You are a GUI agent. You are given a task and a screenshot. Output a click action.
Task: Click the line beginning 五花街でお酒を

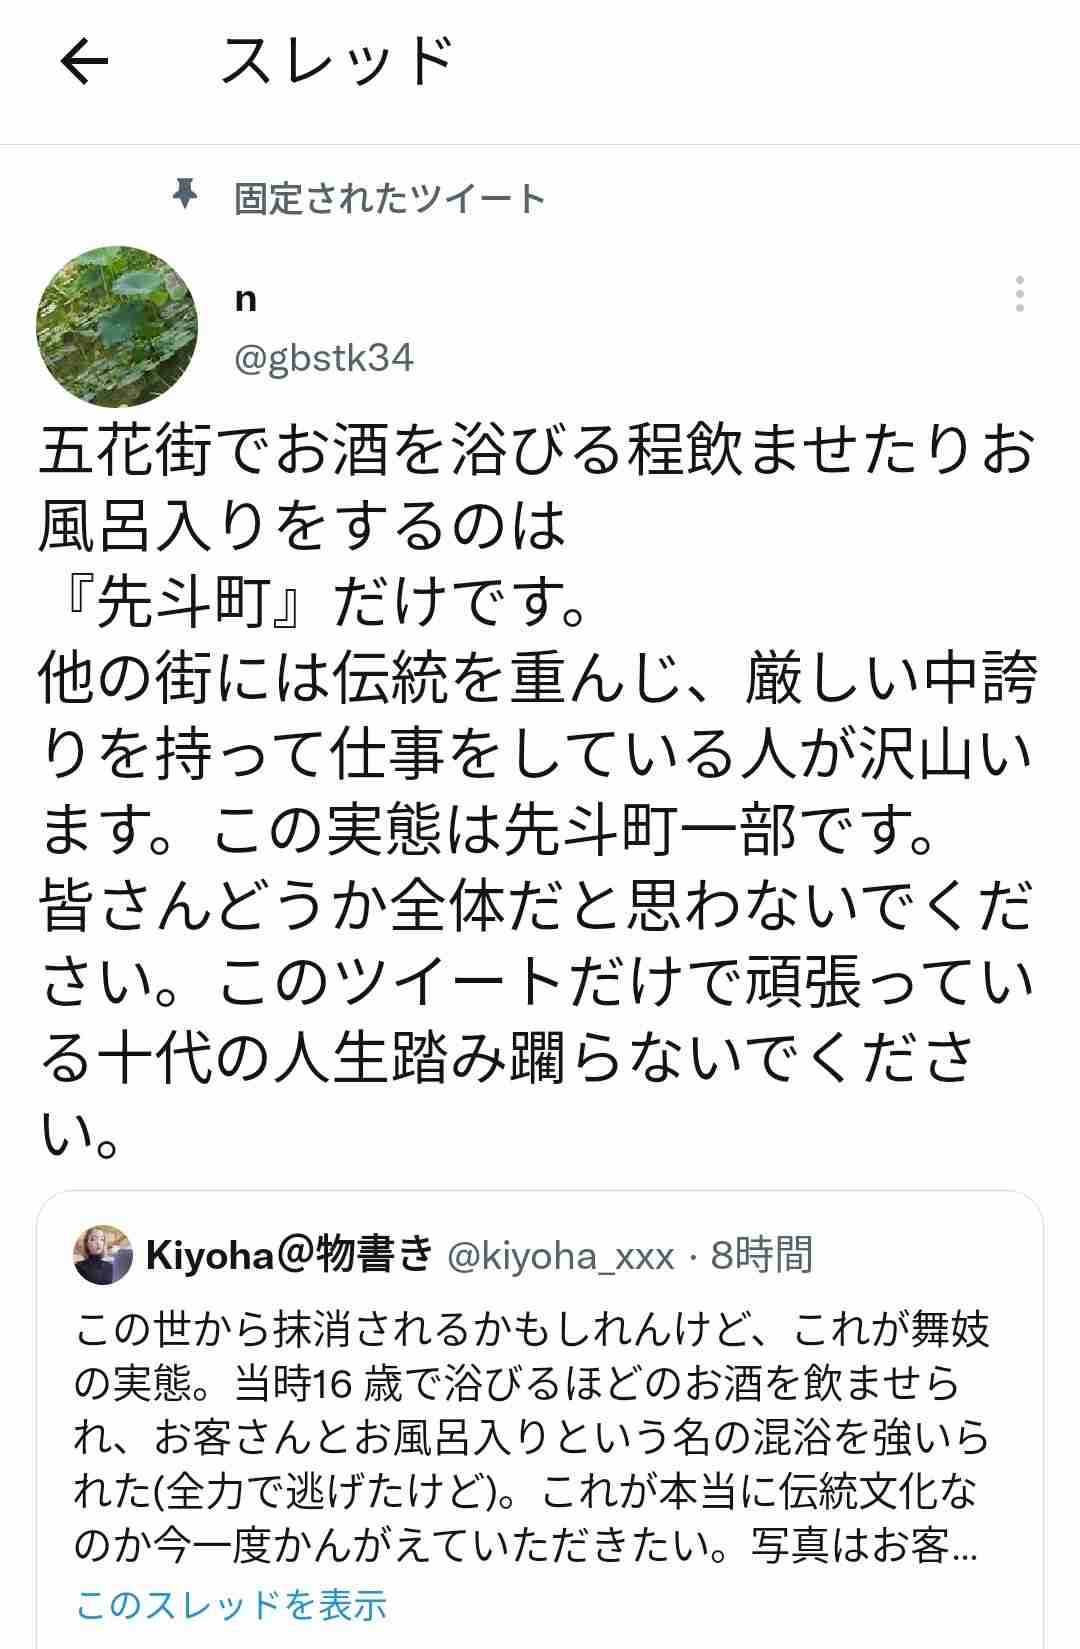pyautogui.click(x=538, y=450)
